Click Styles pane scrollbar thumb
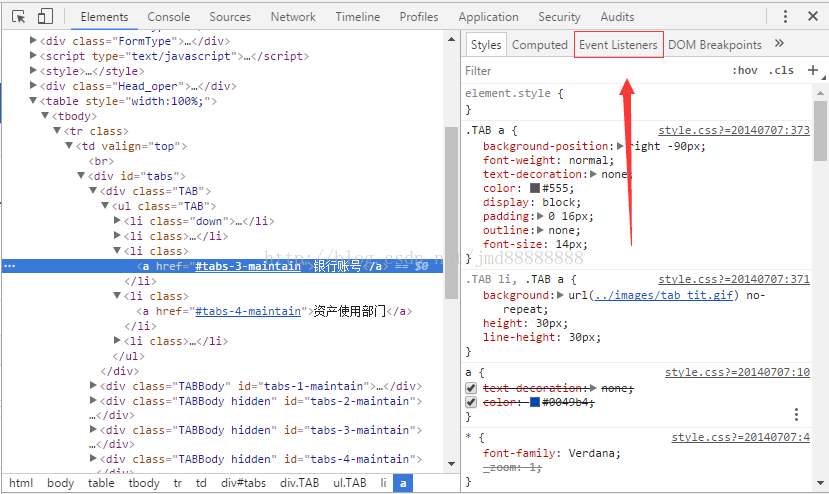The image size is (829, 494). point(820,131)
